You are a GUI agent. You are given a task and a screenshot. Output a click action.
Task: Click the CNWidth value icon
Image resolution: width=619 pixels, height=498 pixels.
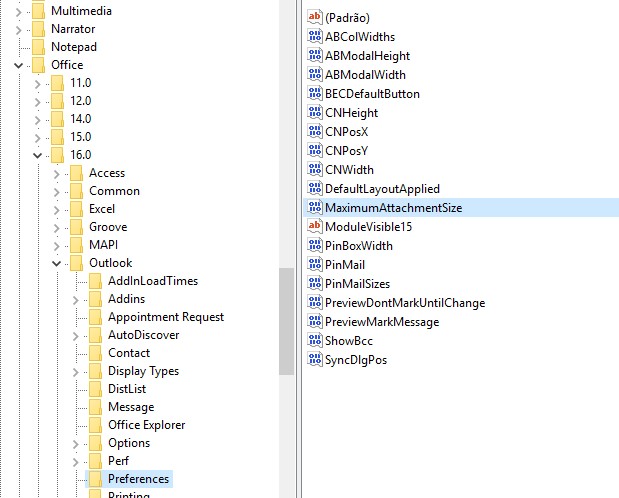click(x=315, y=169)
